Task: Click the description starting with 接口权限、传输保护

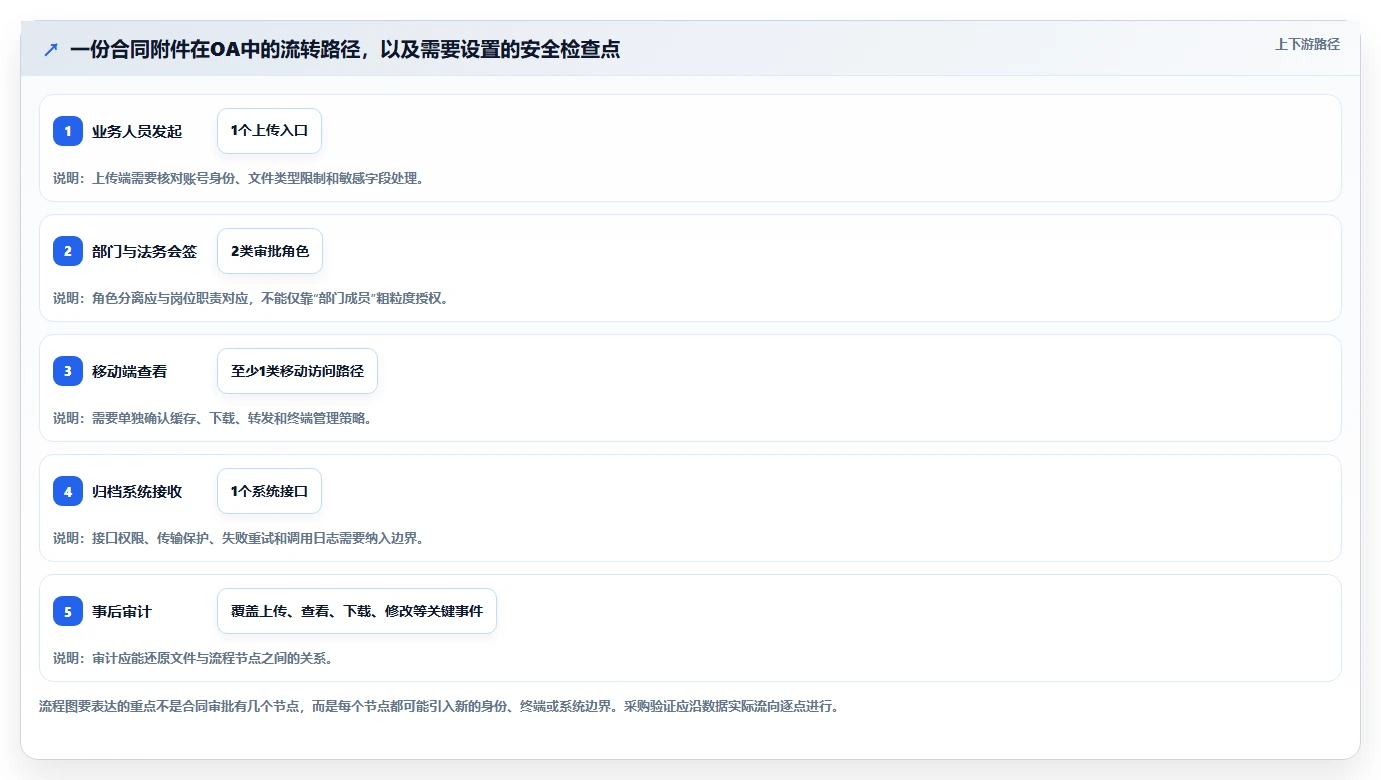Action: pyautogui.click(x=239, y=538)
